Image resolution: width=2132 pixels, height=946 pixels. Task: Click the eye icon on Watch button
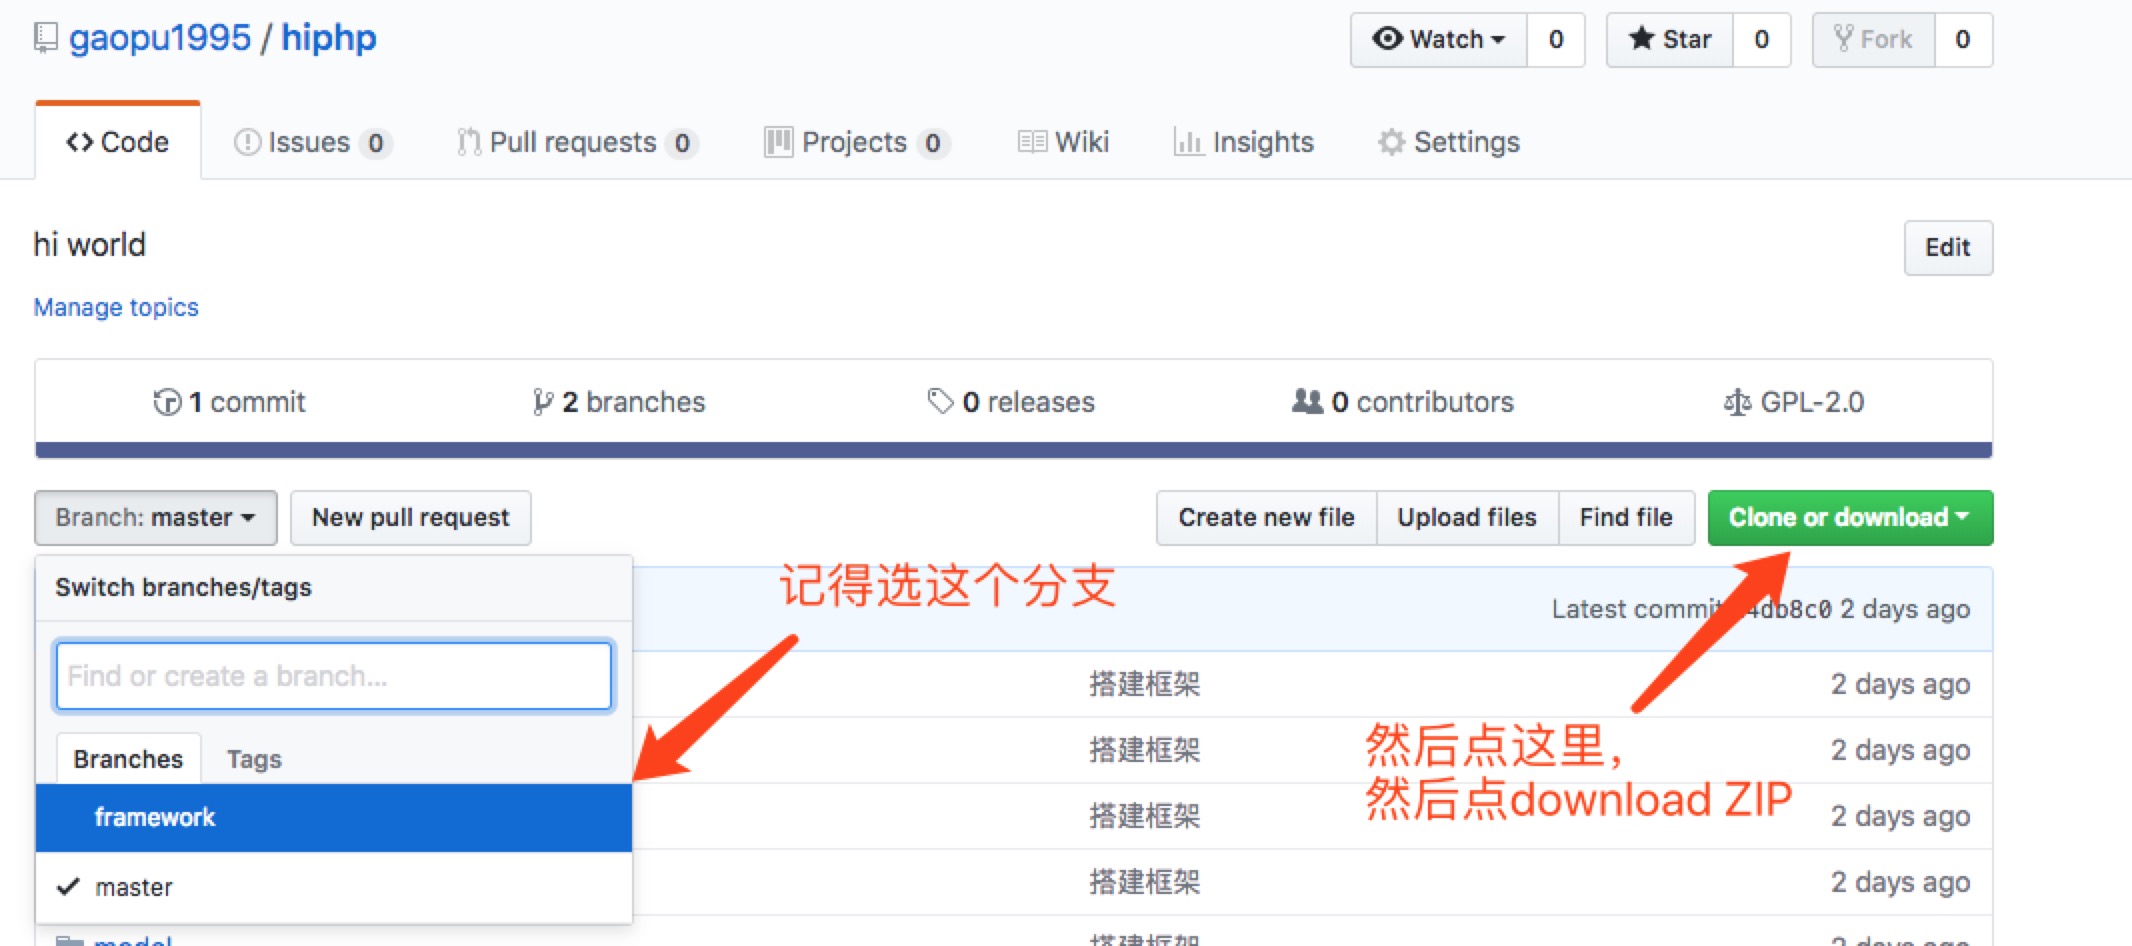(1387, 39)
